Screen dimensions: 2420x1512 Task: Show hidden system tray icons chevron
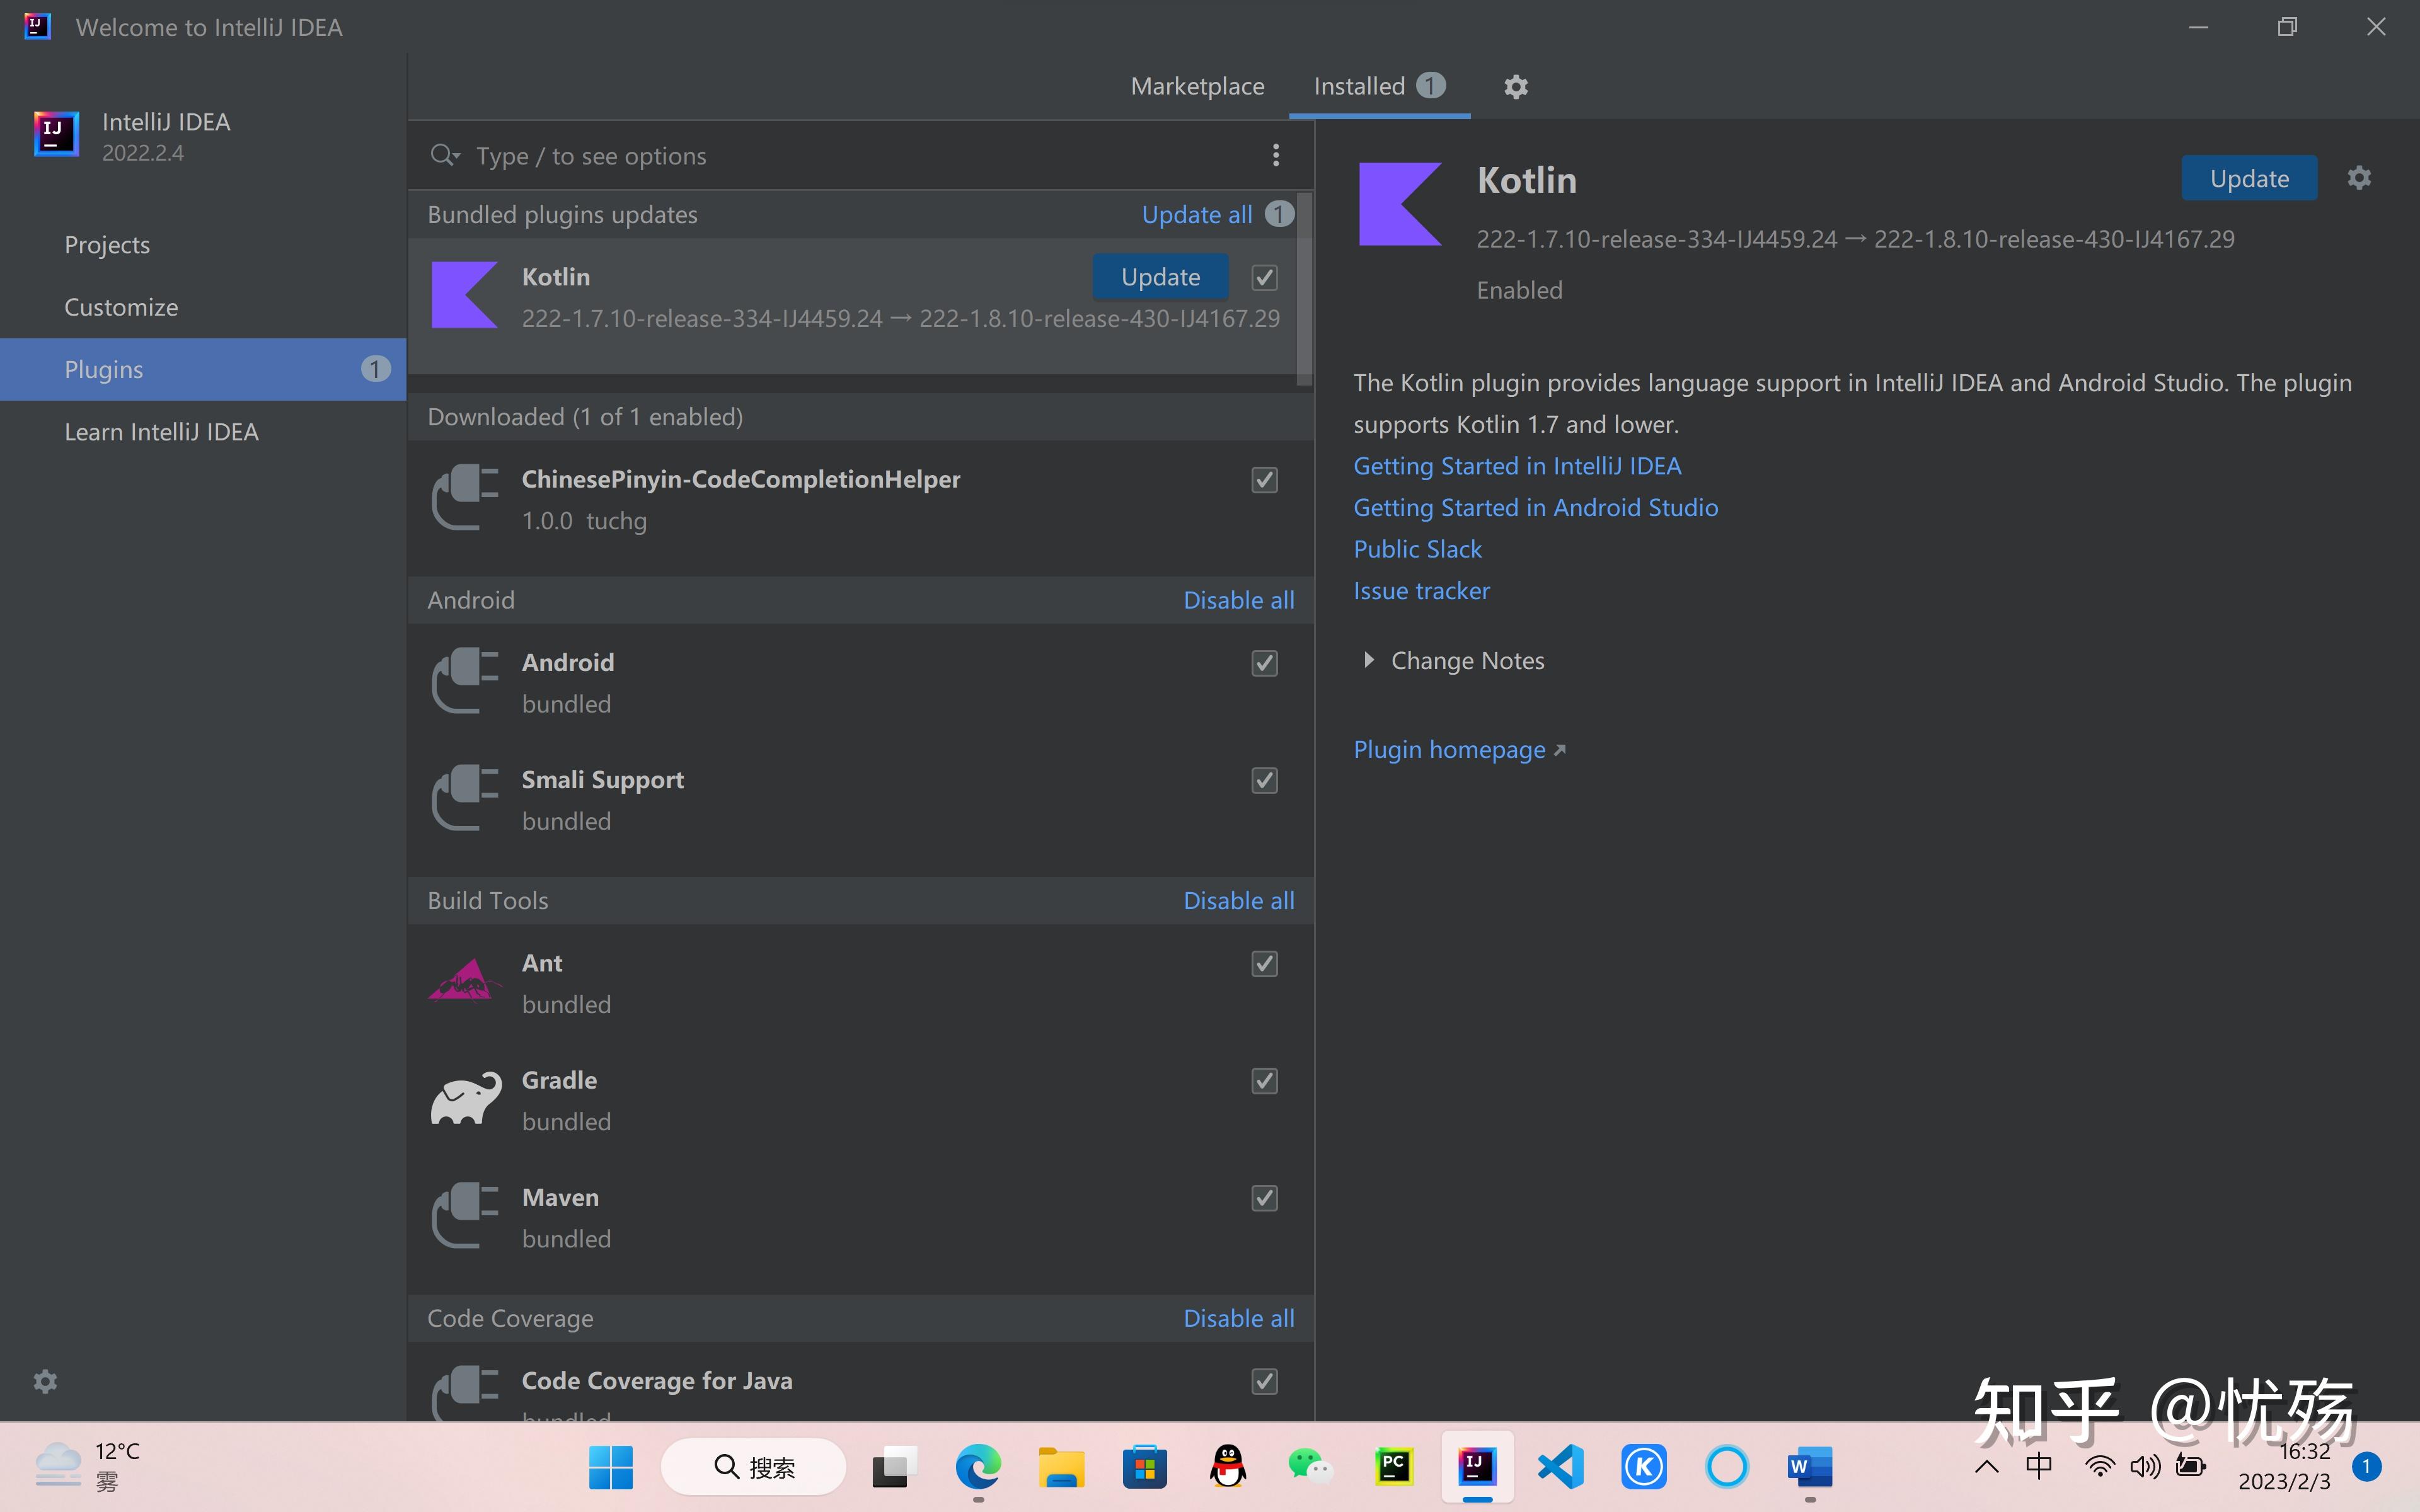[1986, 1467]
